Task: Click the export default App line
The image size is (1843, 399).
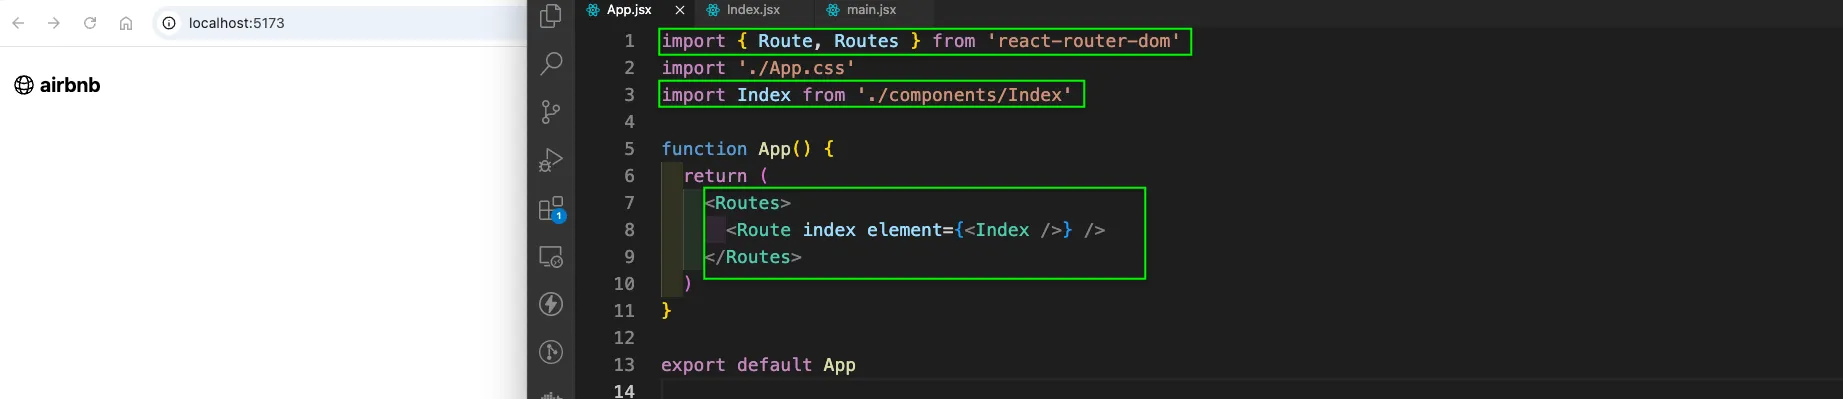Action: coord(758,365)
